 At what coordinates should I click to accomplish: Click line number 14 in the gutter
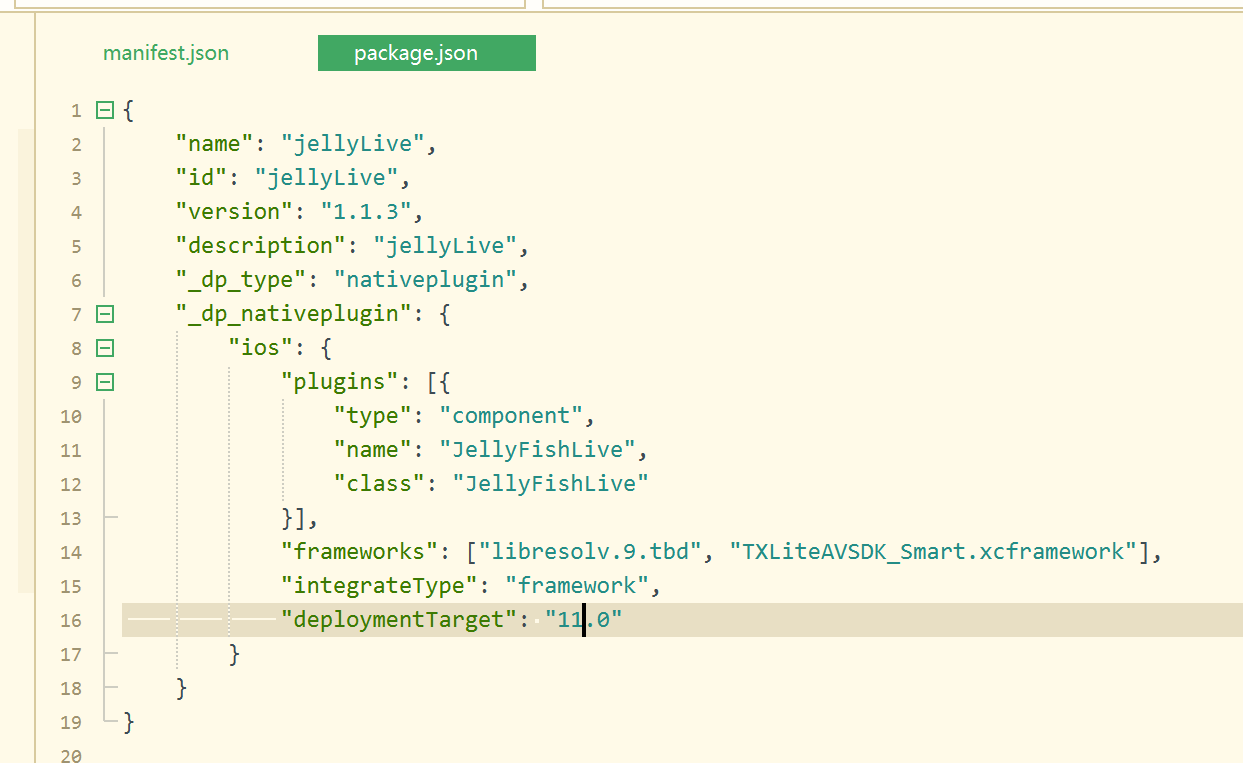pyautogui.click(x=71, y=552)
